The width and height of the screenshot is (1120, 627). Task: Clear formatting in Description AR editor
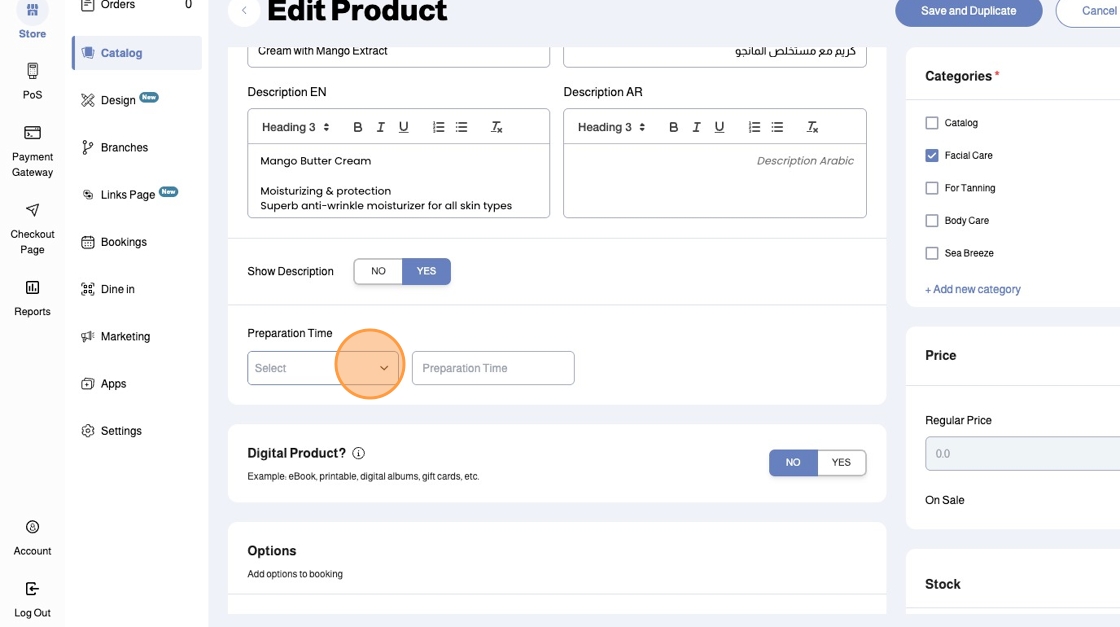click(812, 127)
